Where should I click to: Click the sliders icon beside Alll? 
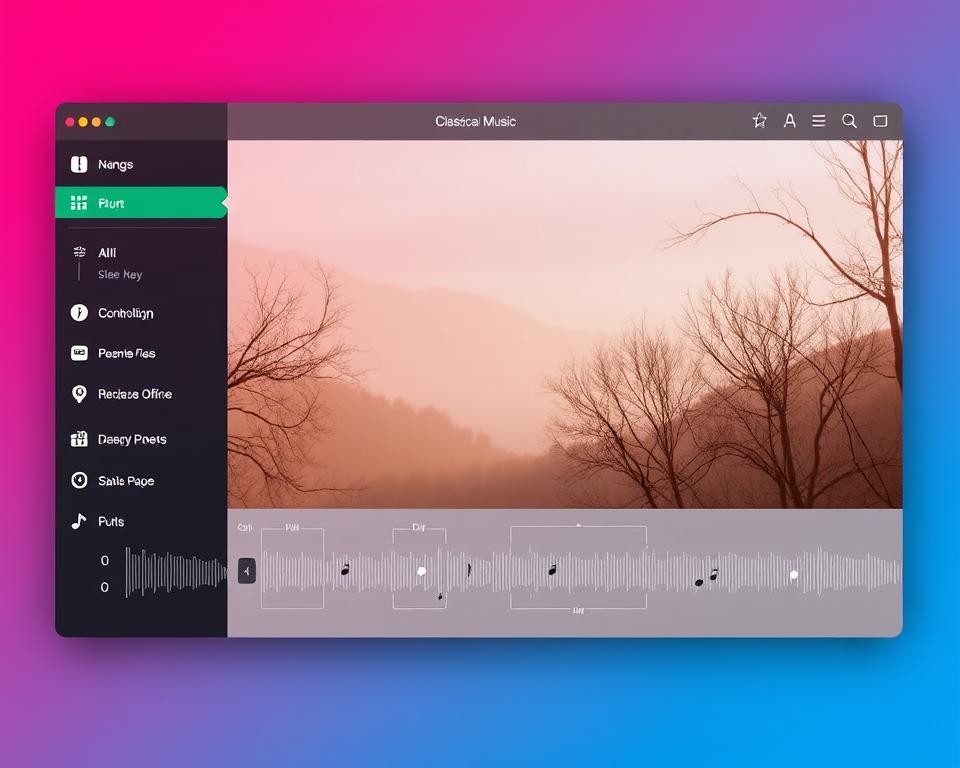[x=79, y=253]
